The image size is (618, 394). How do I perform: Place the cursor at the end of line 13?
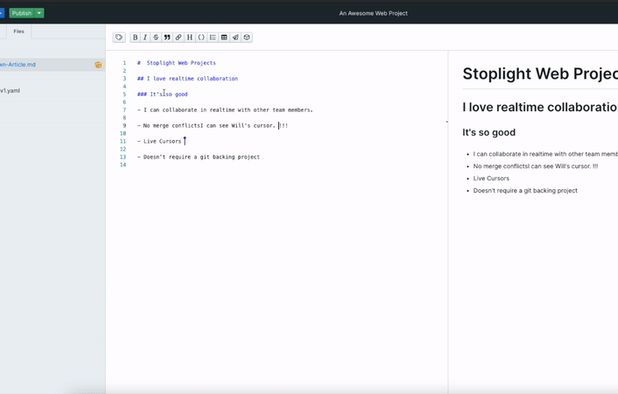pyautogui.click(x=260, y=157)
